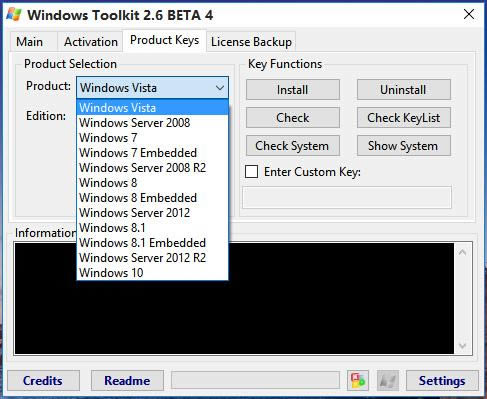This screenshot has height=399, width=487.
Task: Pick Windows 8.1 Embedded option
Action: point(153,243)
